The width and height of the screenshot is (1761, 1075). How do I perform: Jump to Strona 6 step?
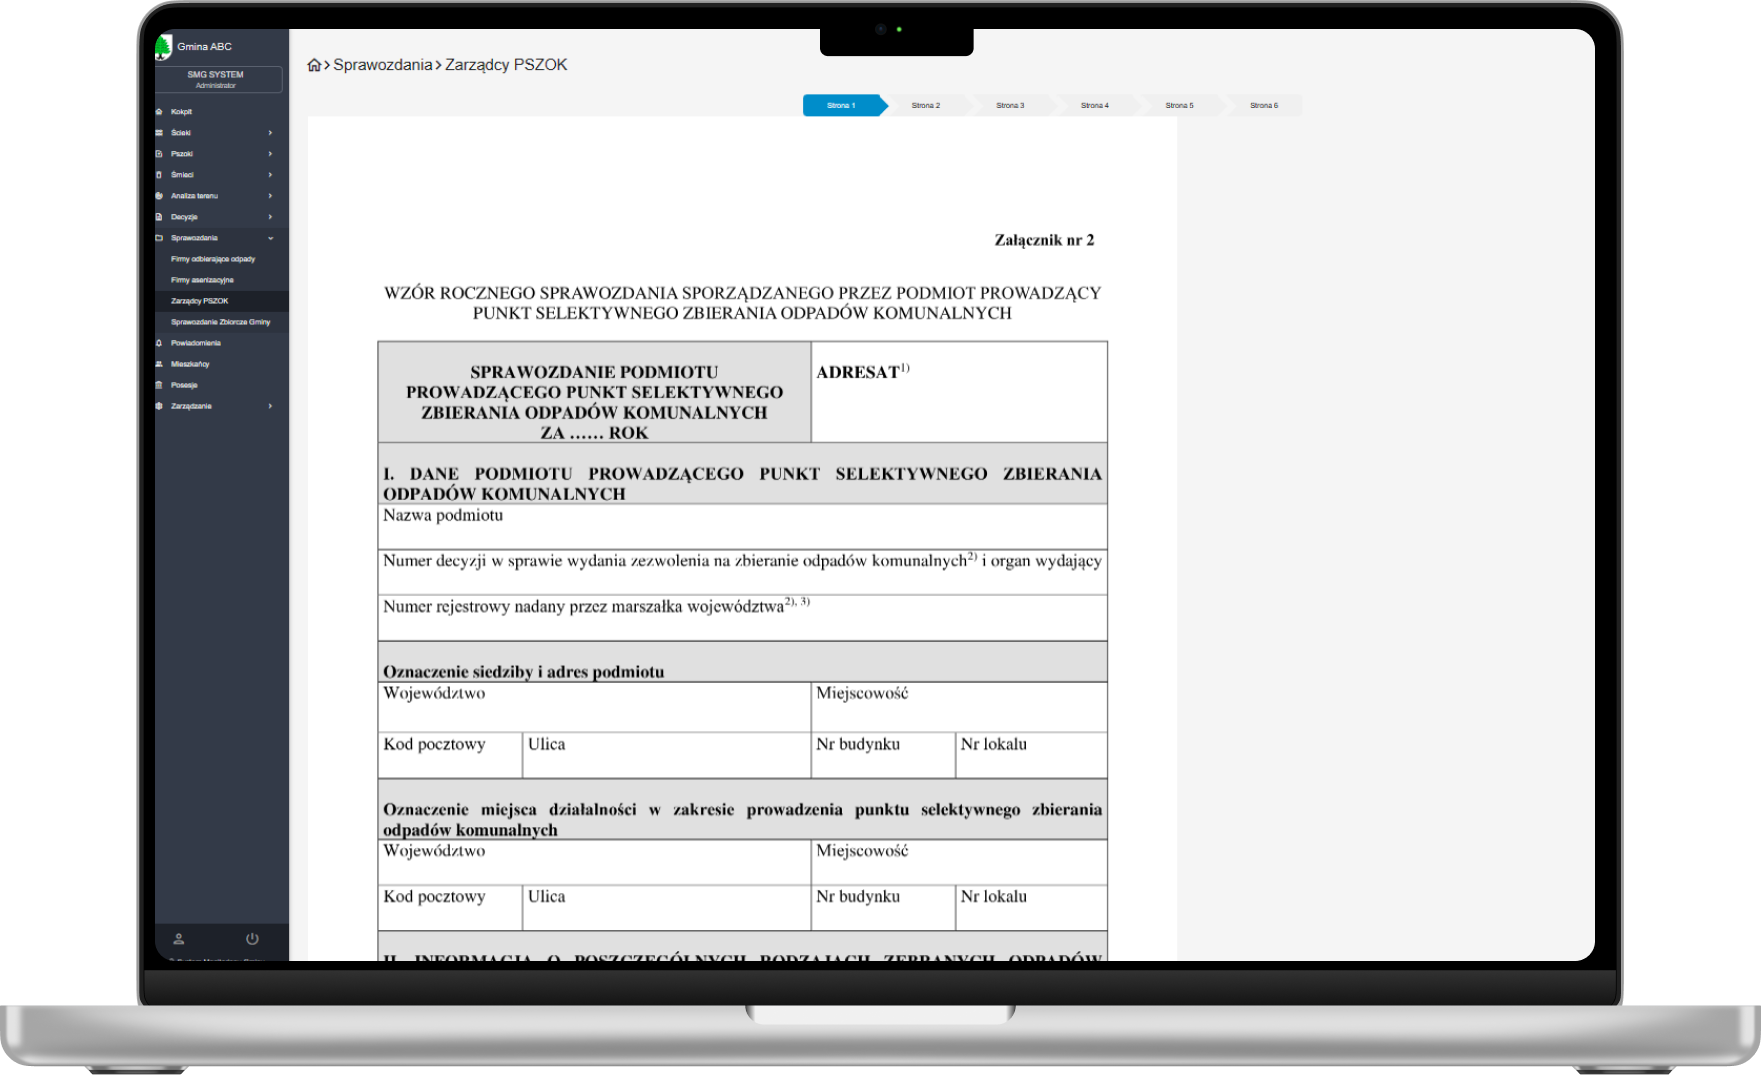point(1263,105)
